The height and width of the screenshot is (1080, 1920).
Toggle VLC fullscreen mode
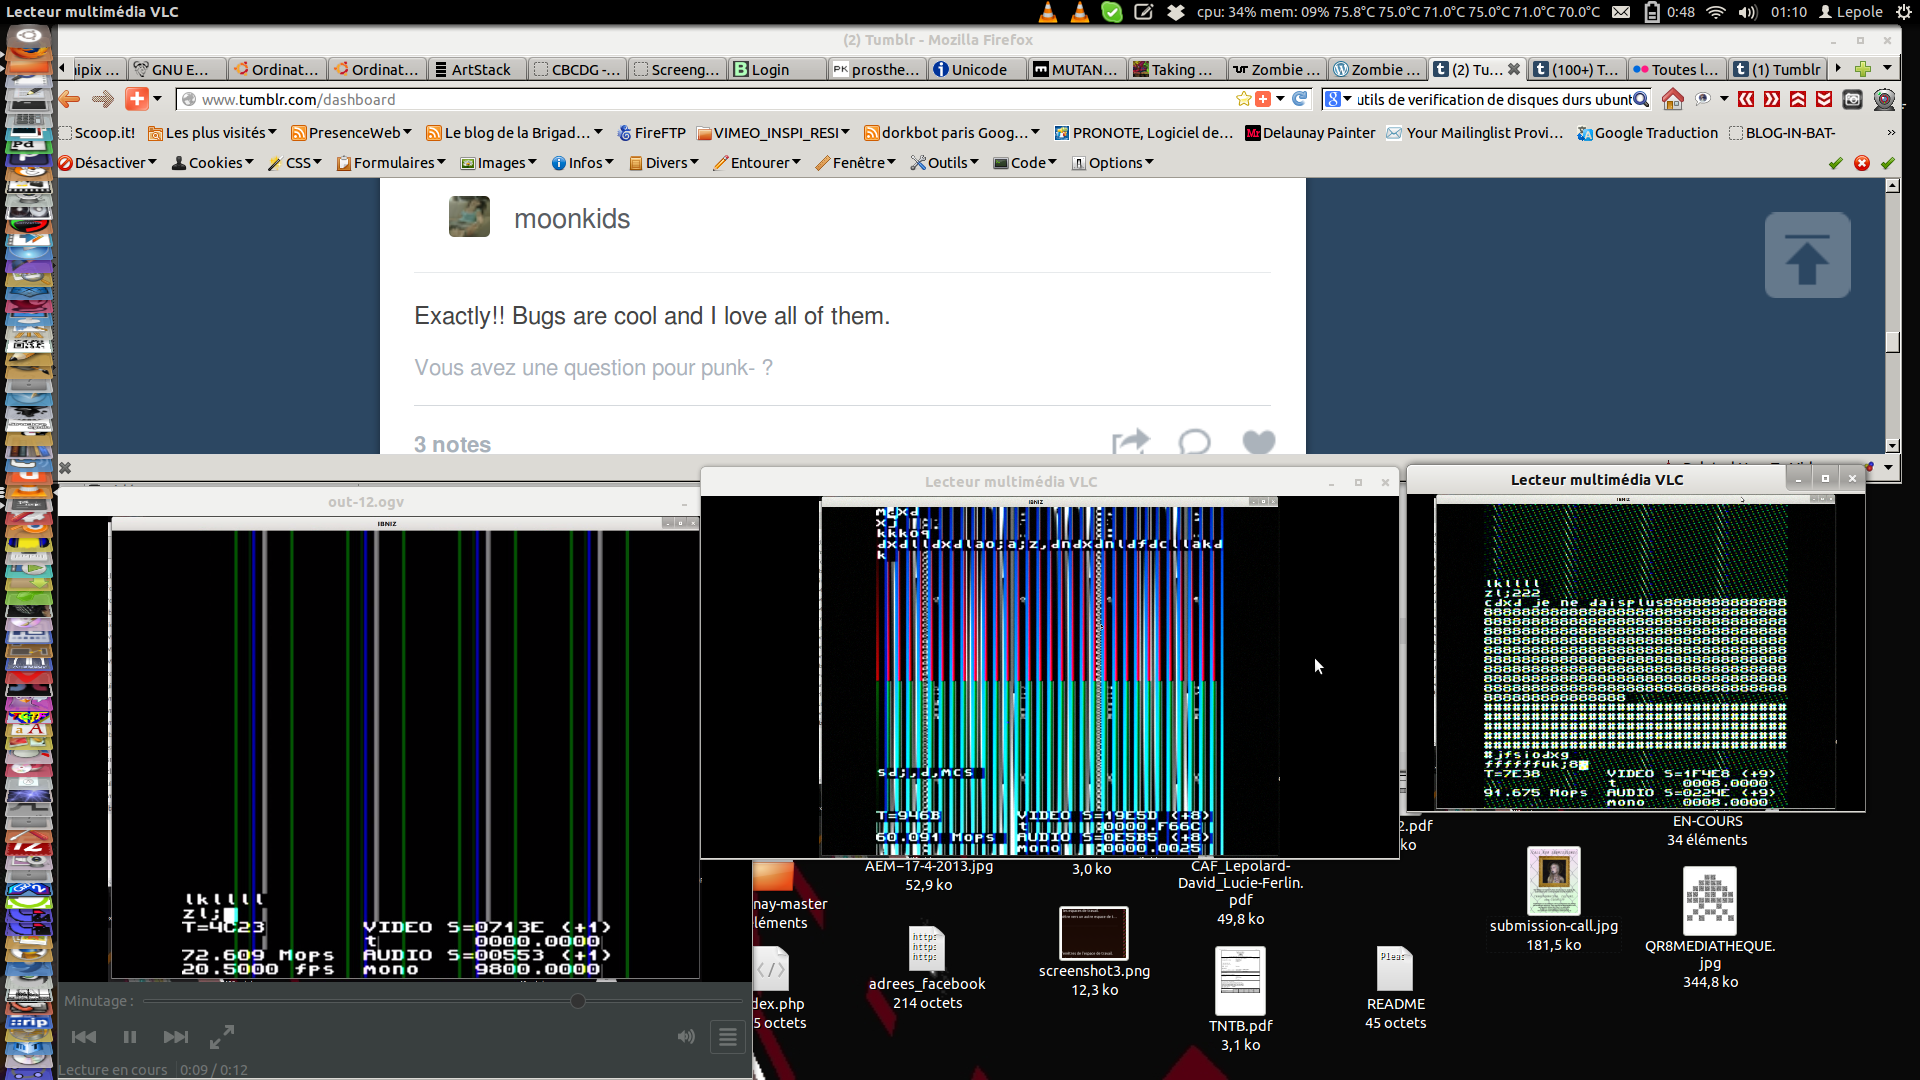tap(222, 1037)
